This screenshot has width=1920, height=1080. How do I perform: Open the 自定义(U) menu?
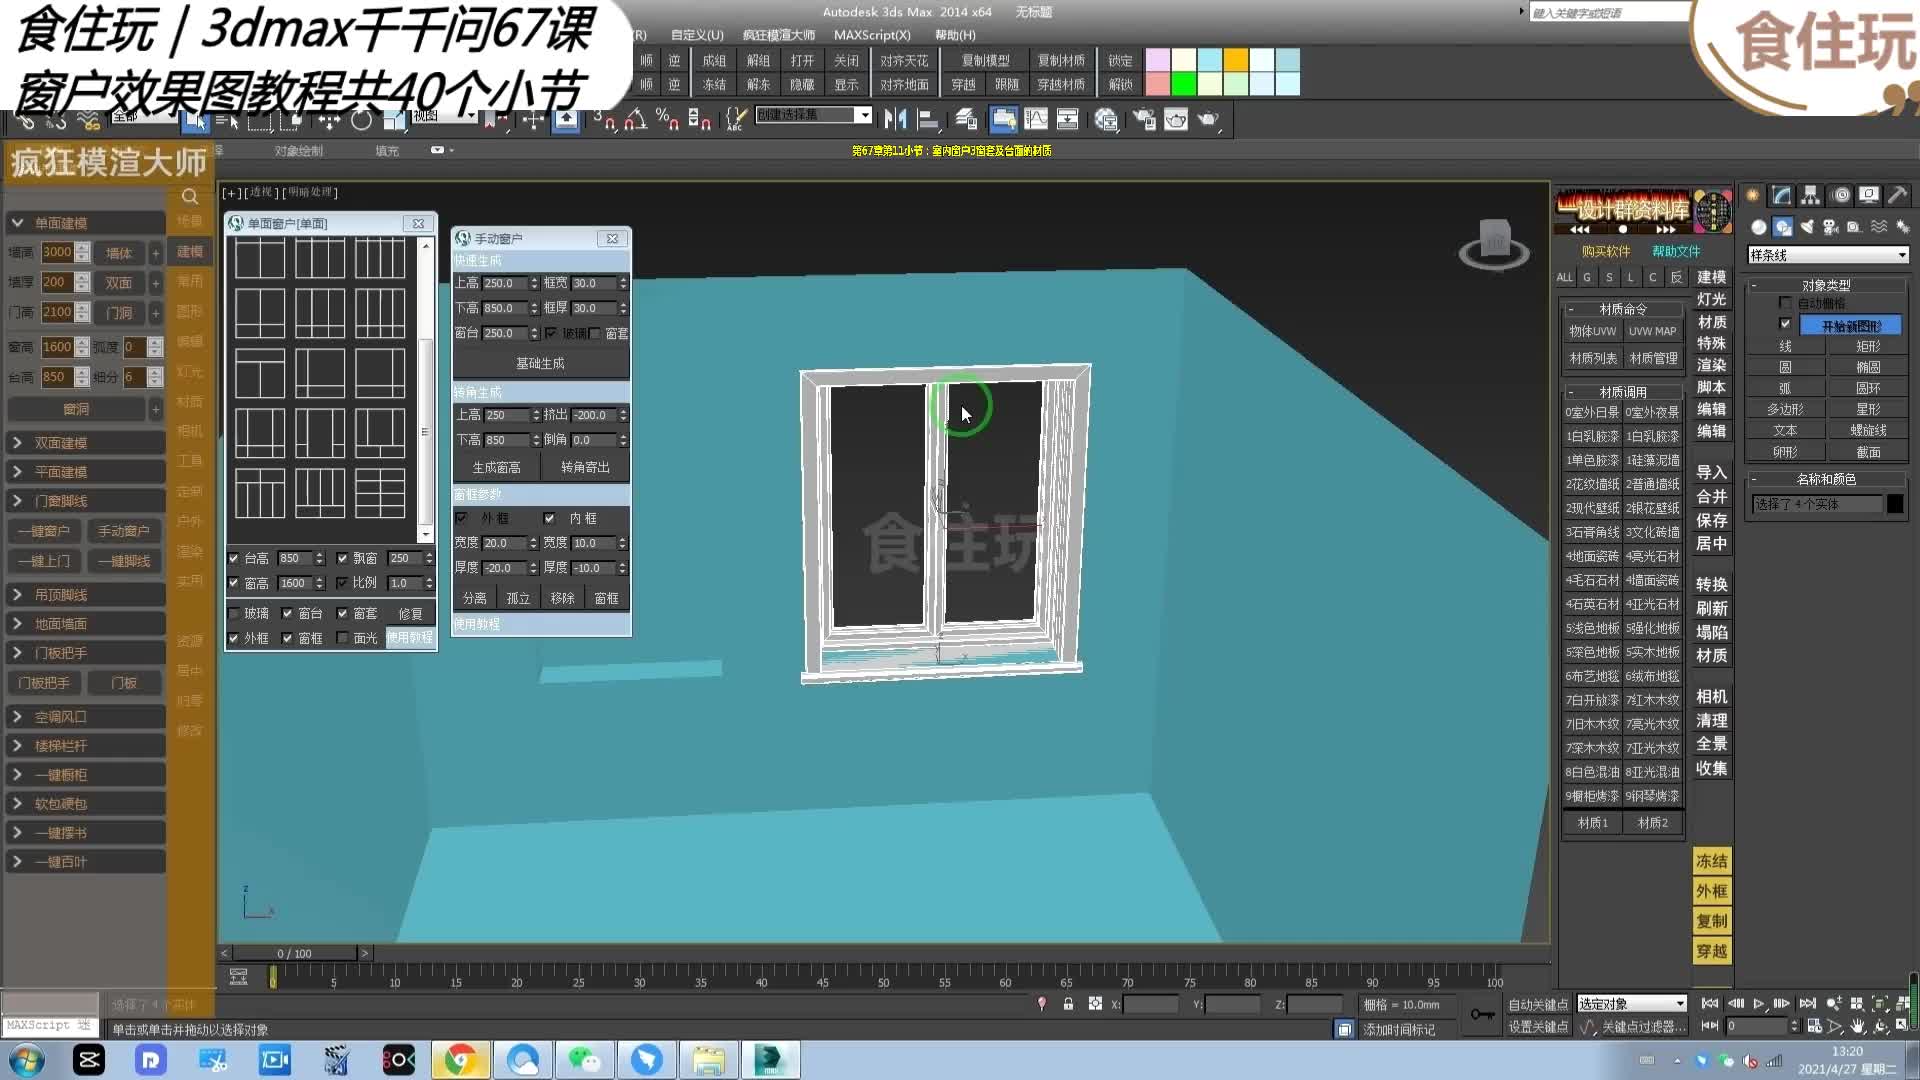(697, 34)
